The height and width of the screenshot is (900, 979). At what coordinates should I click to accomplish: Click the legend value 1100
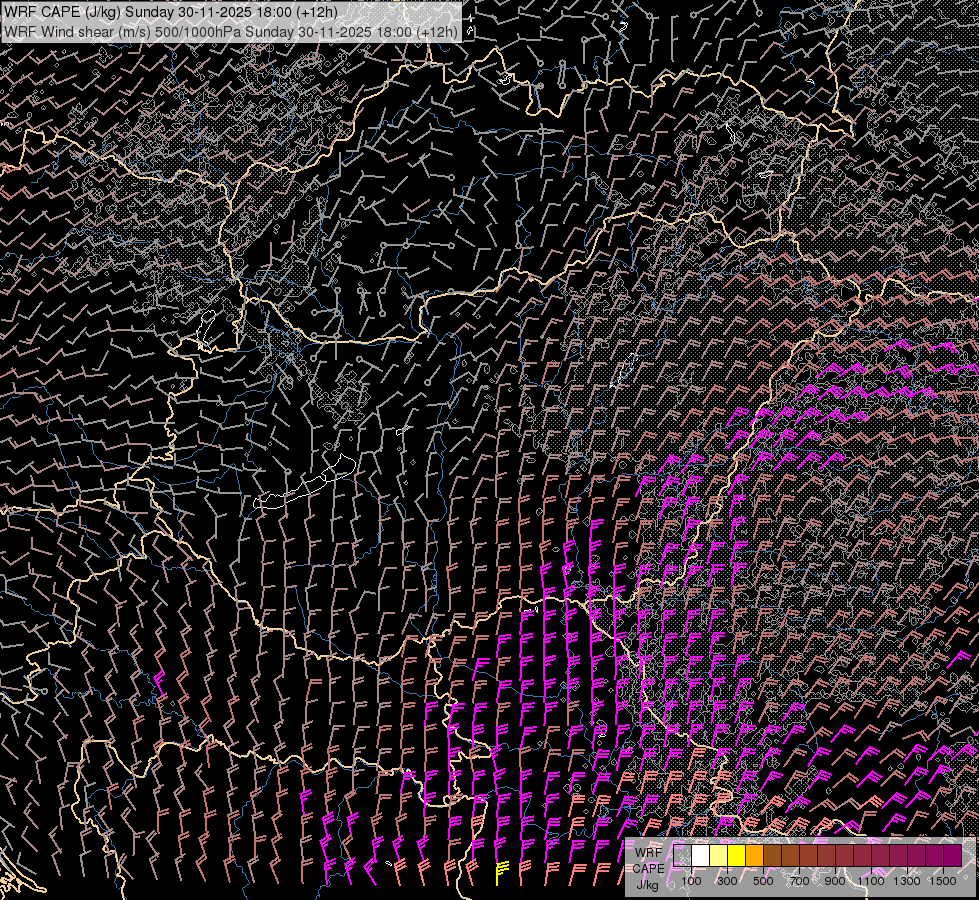[x=870, y=881]
